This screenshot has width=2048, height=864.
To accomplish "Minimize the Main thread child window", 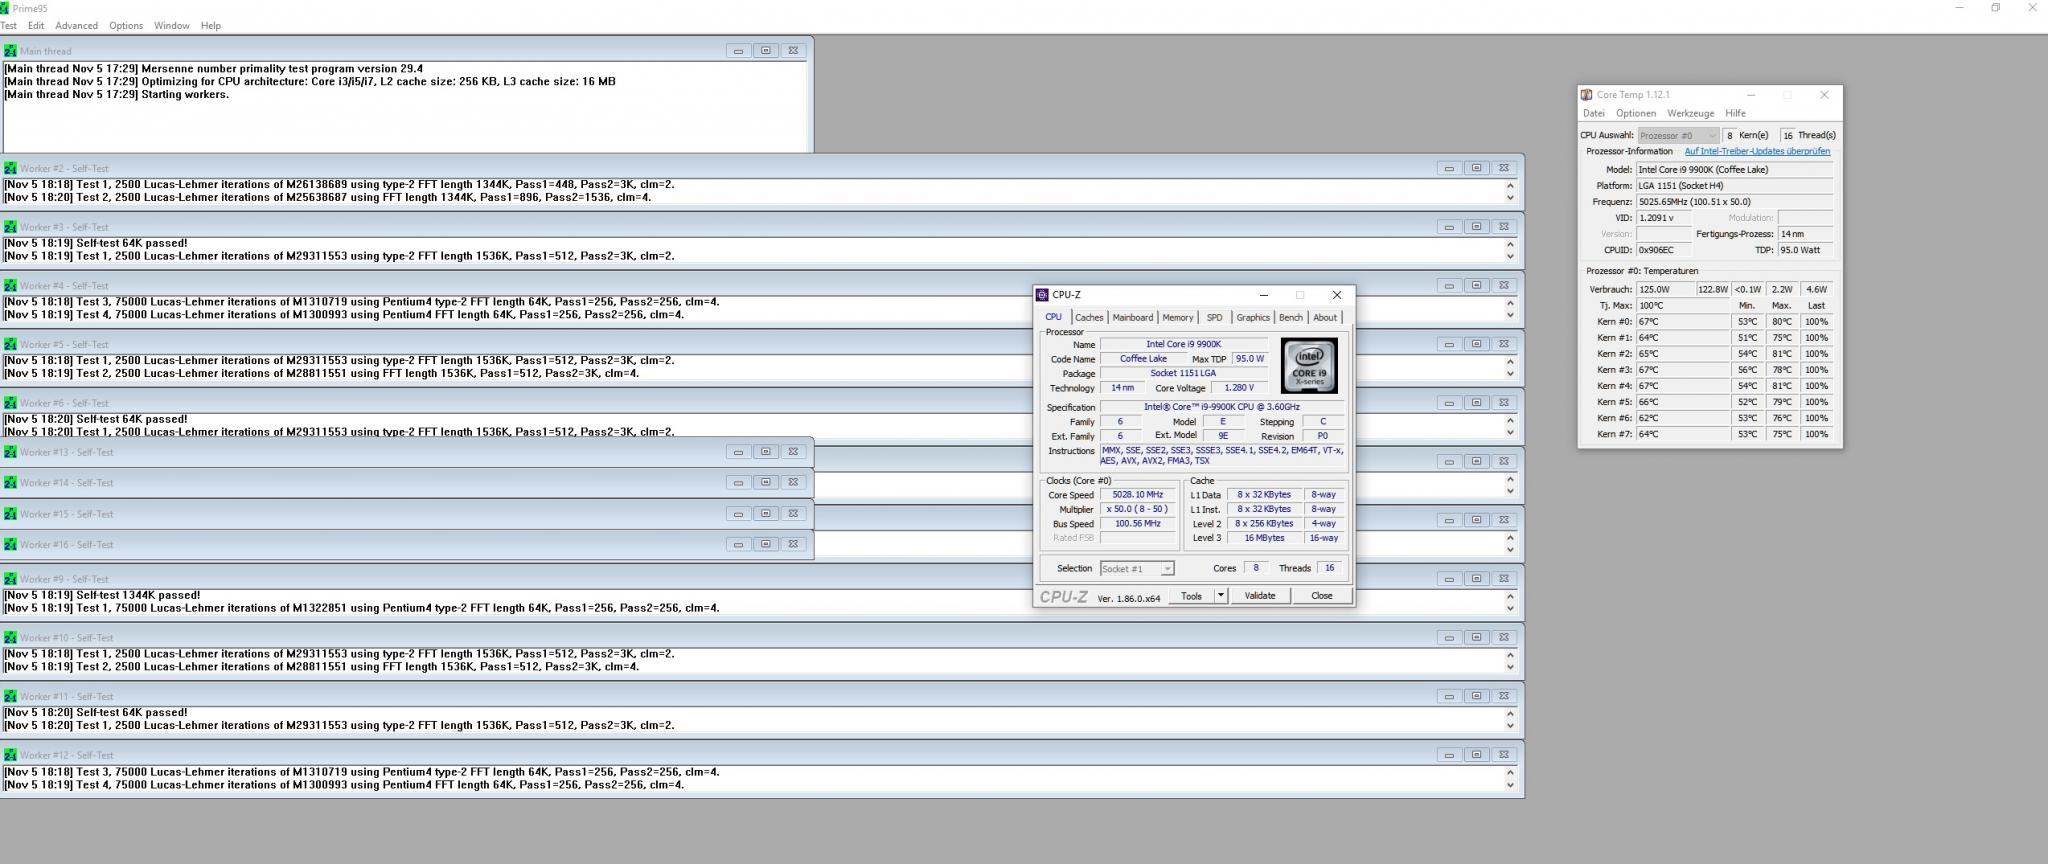I will tap(738, 51).
